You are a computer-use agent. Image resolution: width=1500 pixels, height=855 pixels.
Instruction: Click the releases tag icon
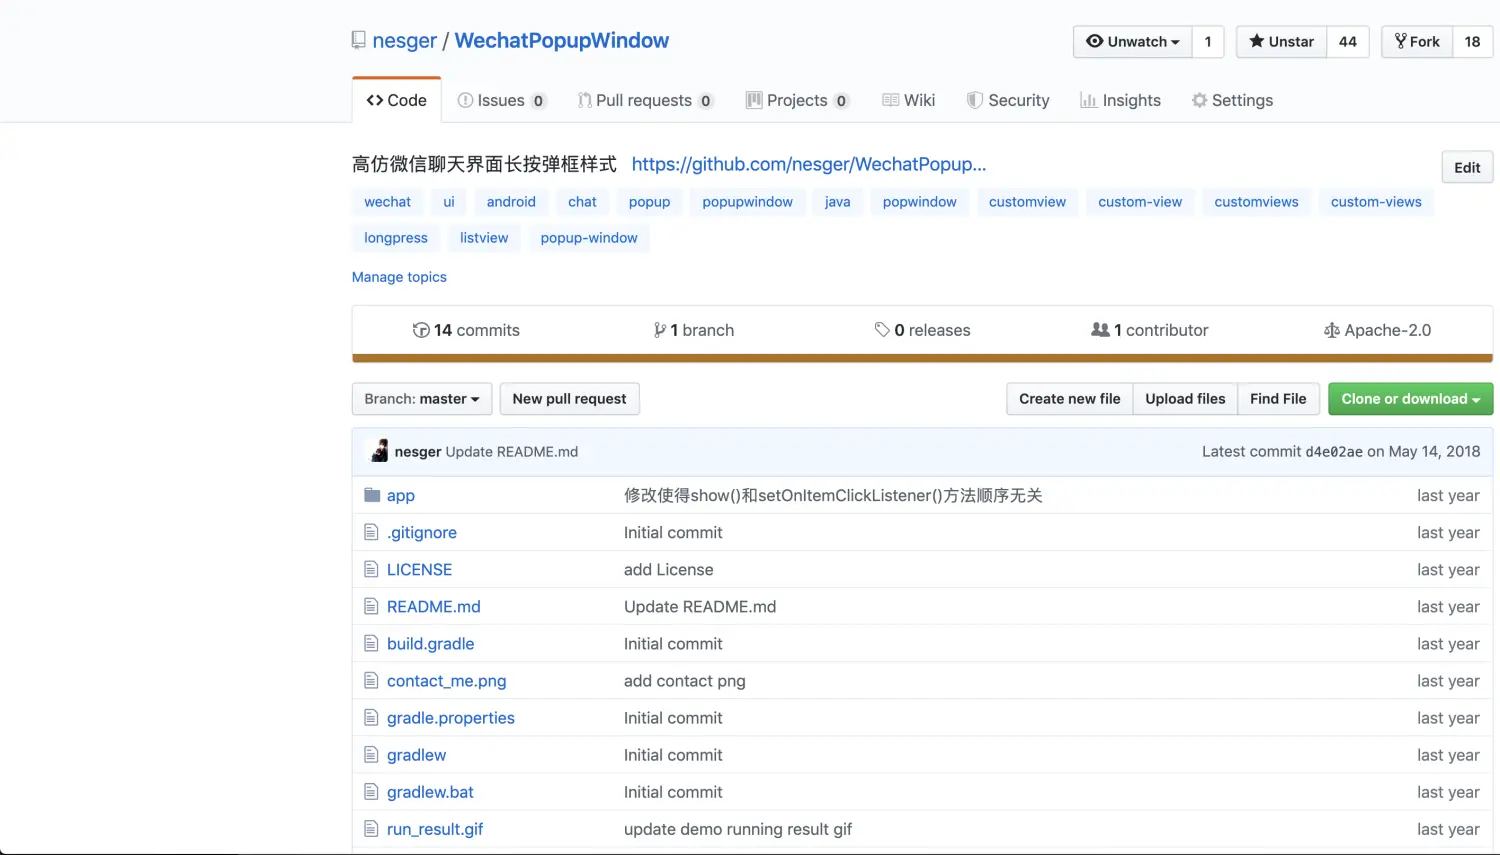coord(882,329)
